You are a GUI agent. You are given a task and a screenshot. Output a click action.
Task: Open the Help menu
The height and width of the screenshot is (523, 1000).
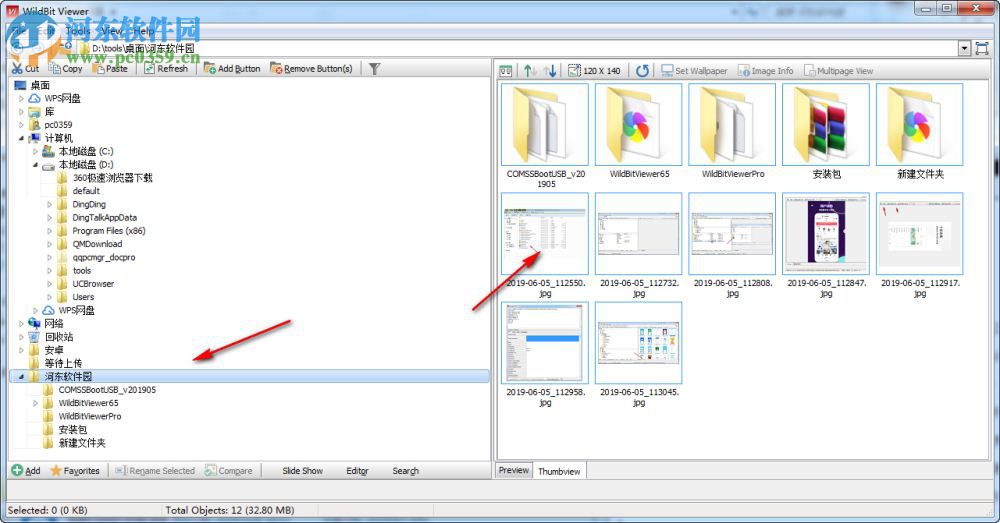pyautogui.click(x=143, y=30)
